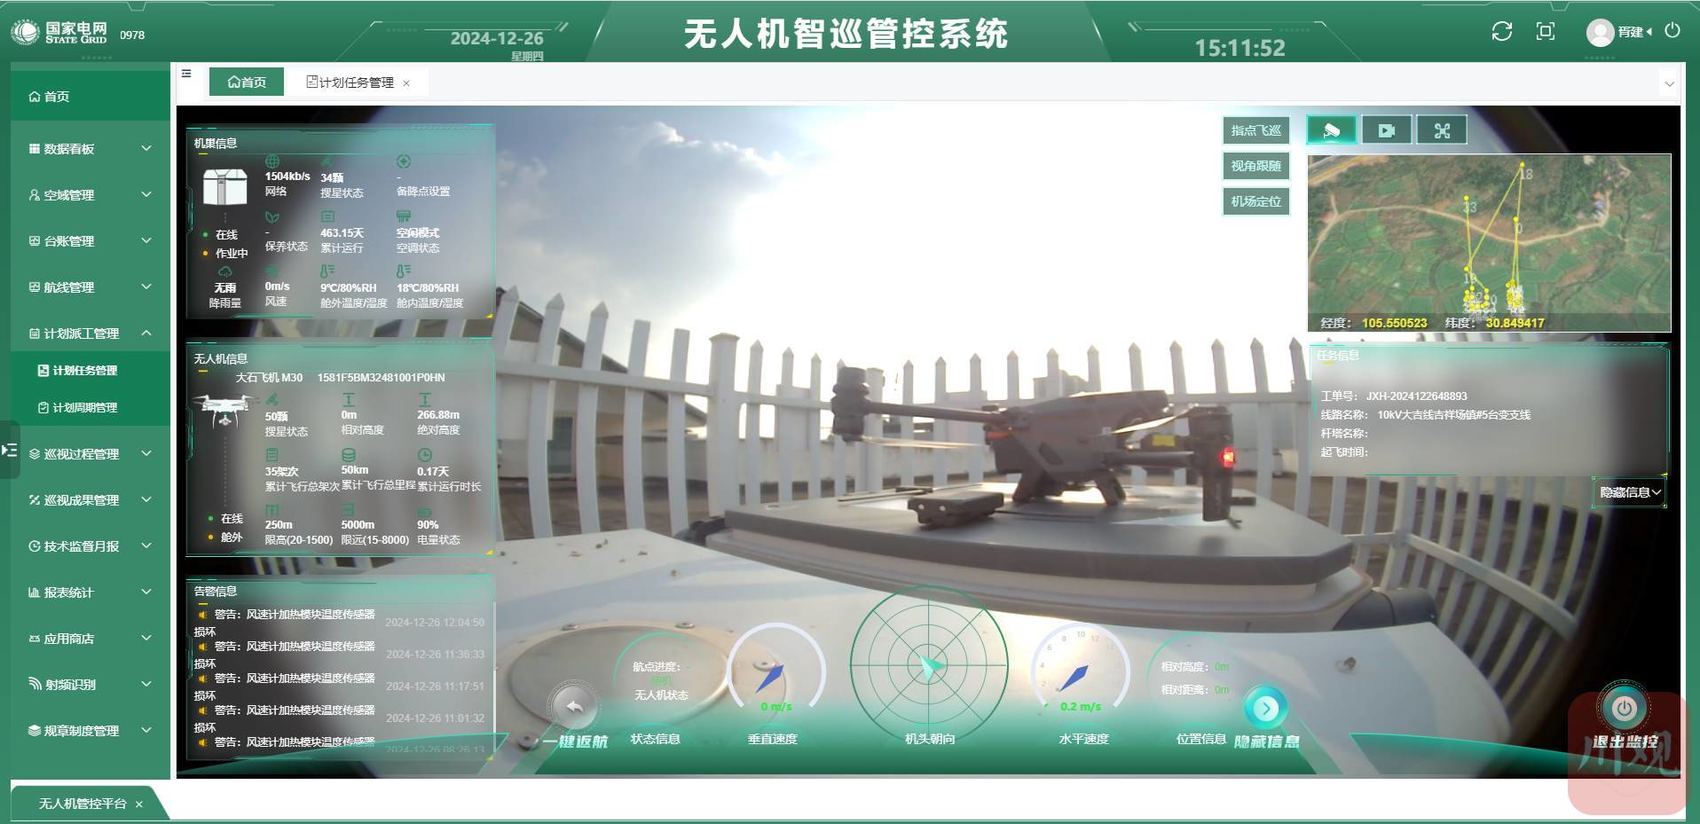Screen dimensions: 1700x824
Task: Click the heading direction radar compass
Action: click(x=929, y=665)
